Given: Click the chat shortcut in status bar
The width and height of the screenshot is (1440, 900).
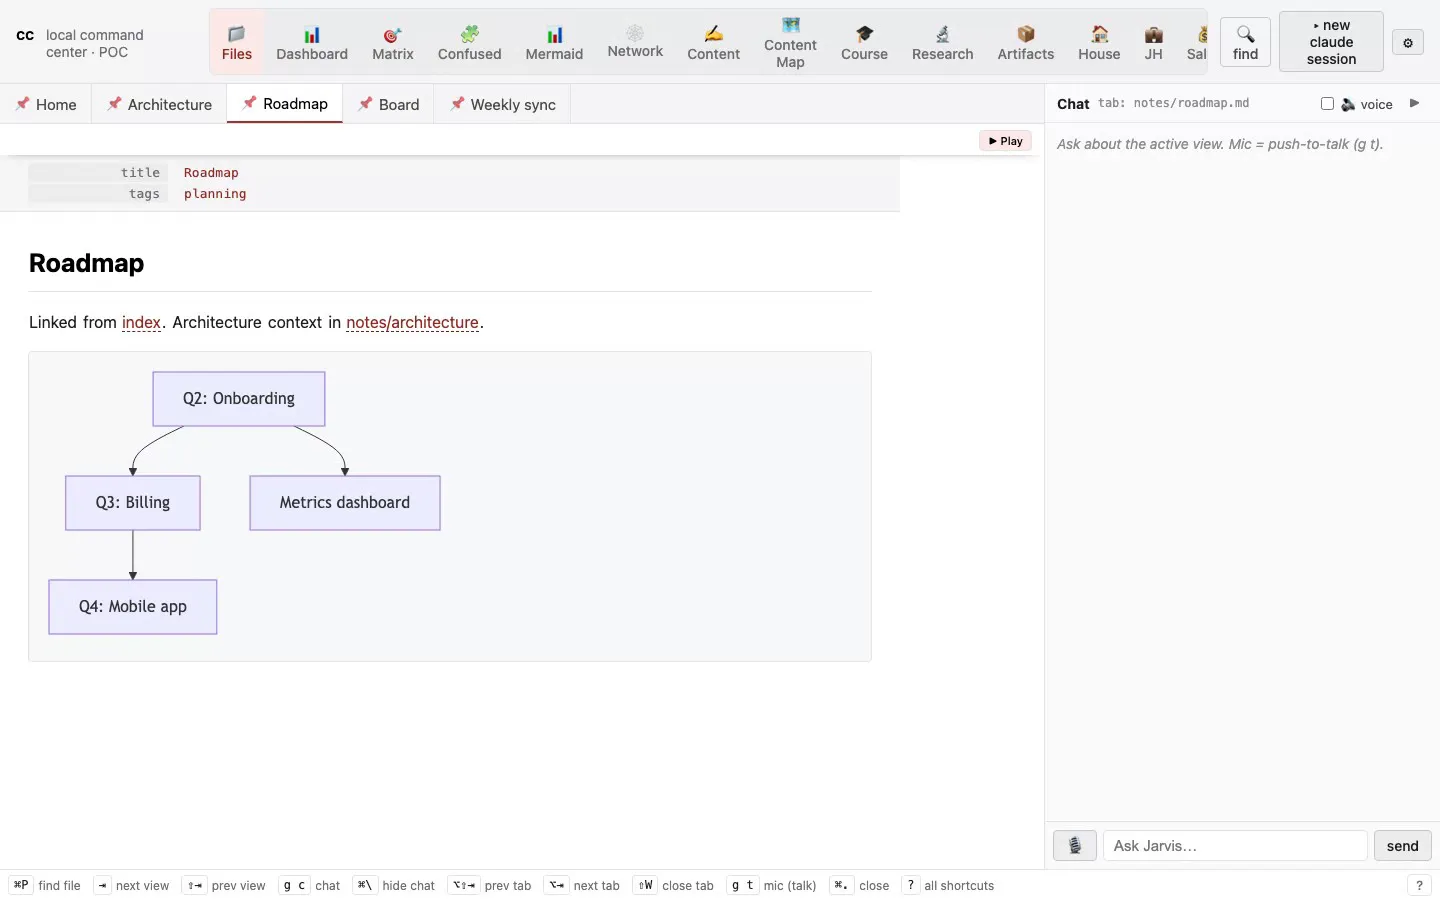Looking at the screenshot, I should click(x=310, y=885).
